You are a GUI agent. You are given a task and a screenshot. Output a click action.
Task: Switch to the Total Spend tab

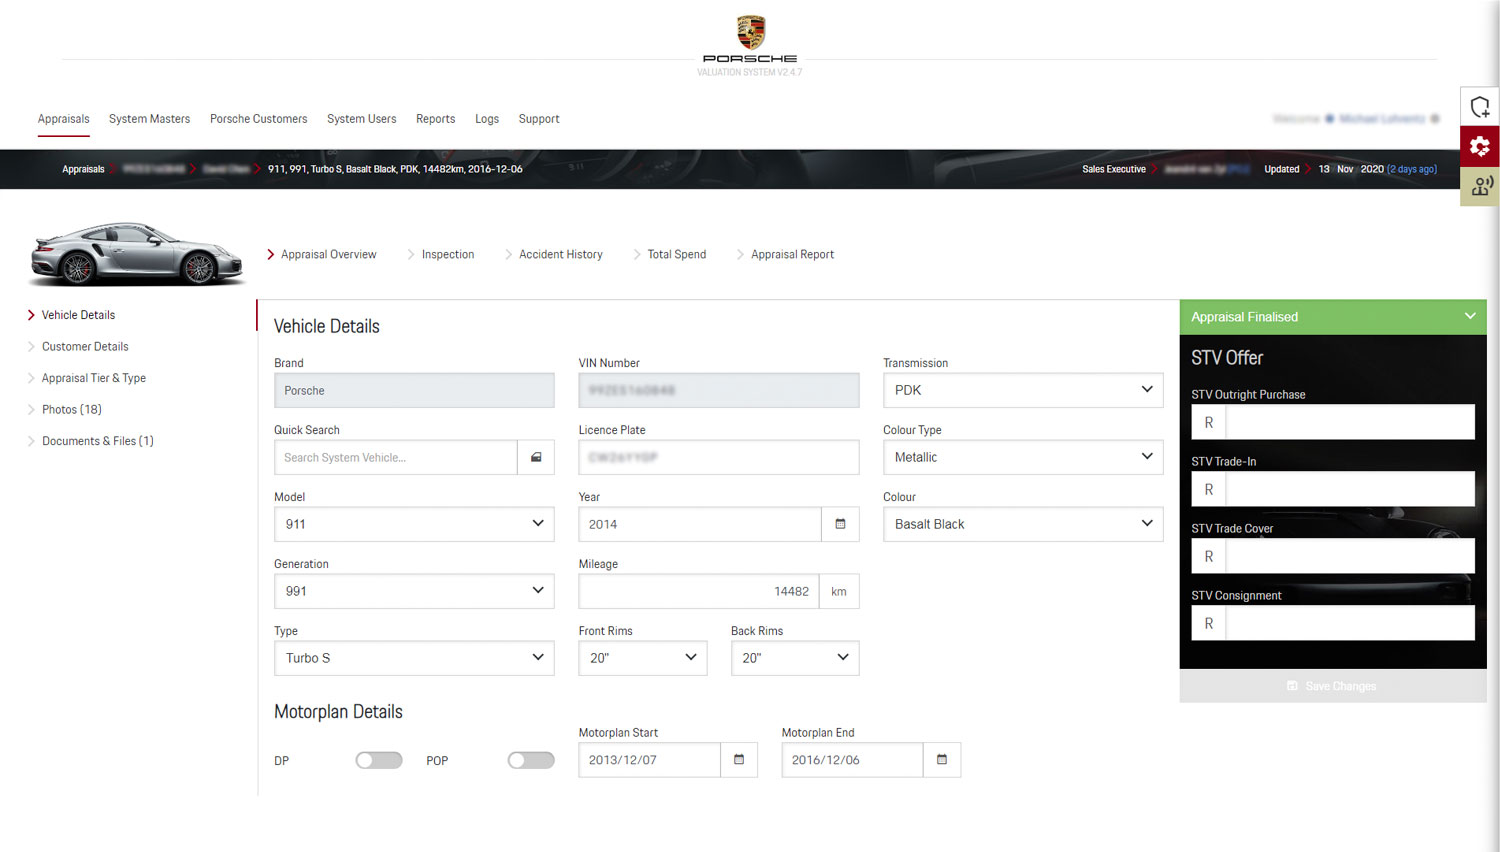pyautogui.click(x=676, y=255)
